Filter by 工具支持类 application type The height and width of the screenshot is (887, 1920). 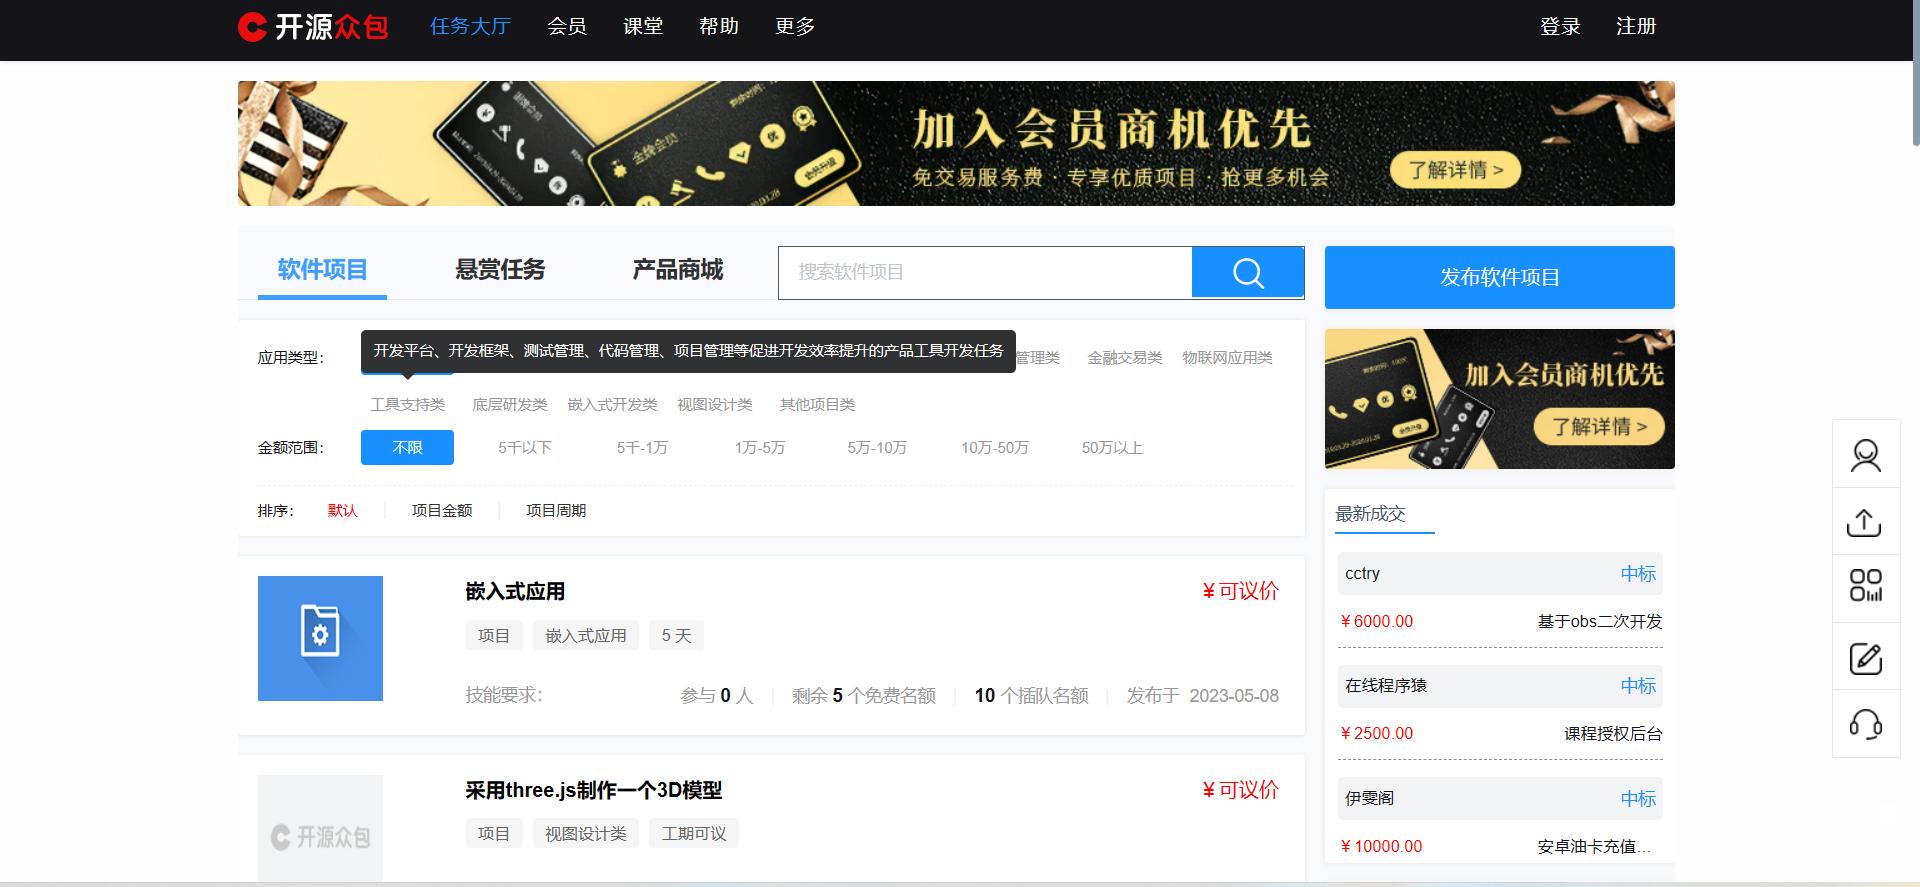point(408,405)
